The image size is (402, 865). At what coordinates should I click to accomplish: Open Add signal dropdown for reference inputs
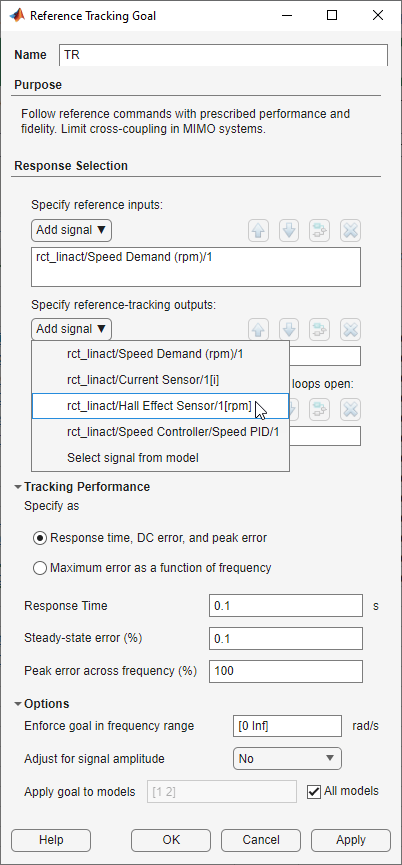(x=71, y=231)
